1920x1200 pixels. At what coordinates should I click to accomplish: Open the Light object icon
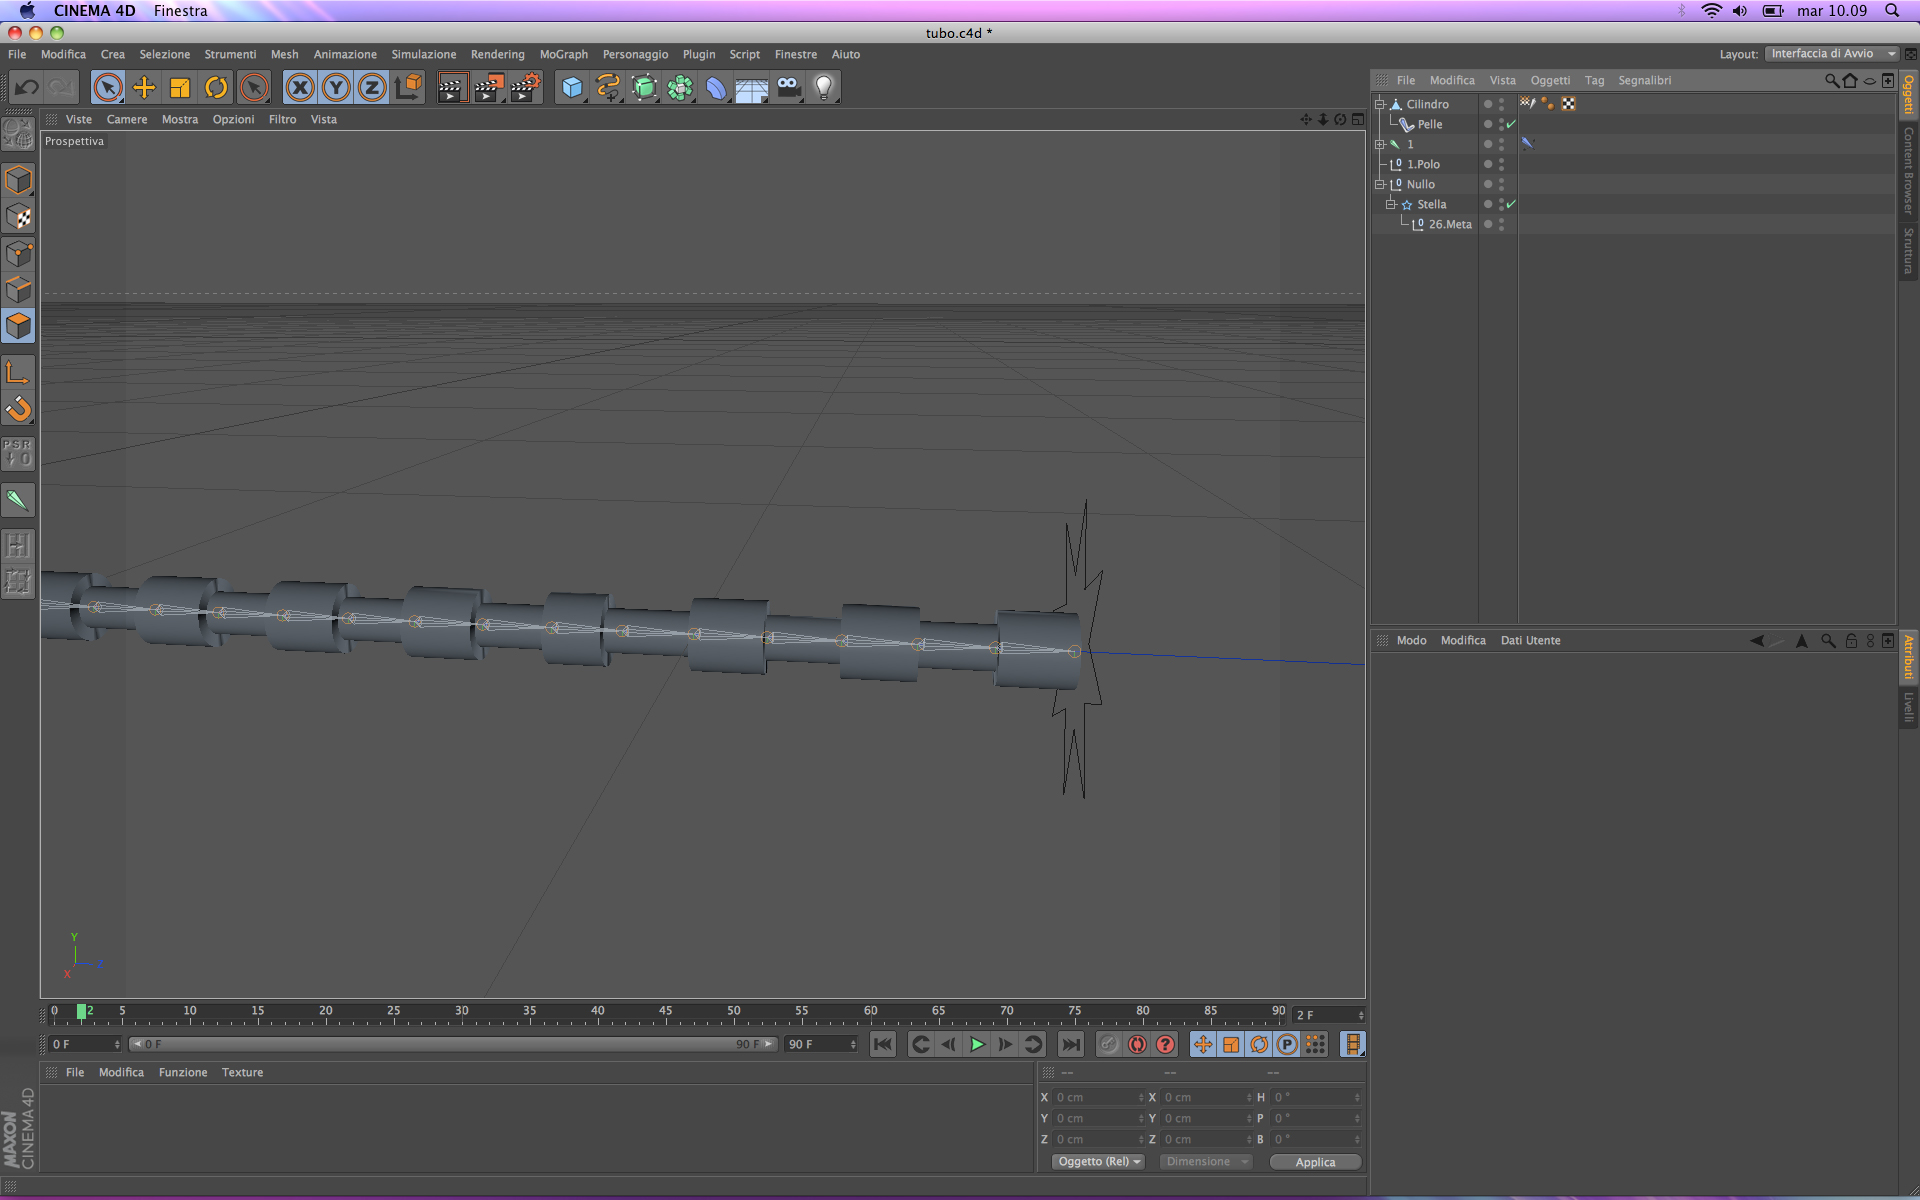coord(824,88)
